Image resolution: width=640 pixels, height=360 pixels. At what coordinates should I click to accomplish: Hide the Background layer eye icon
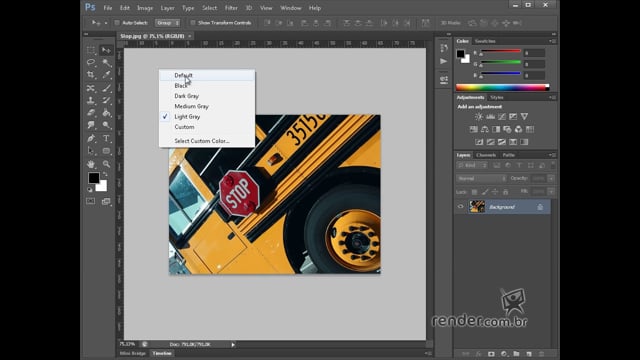point(460,207)
